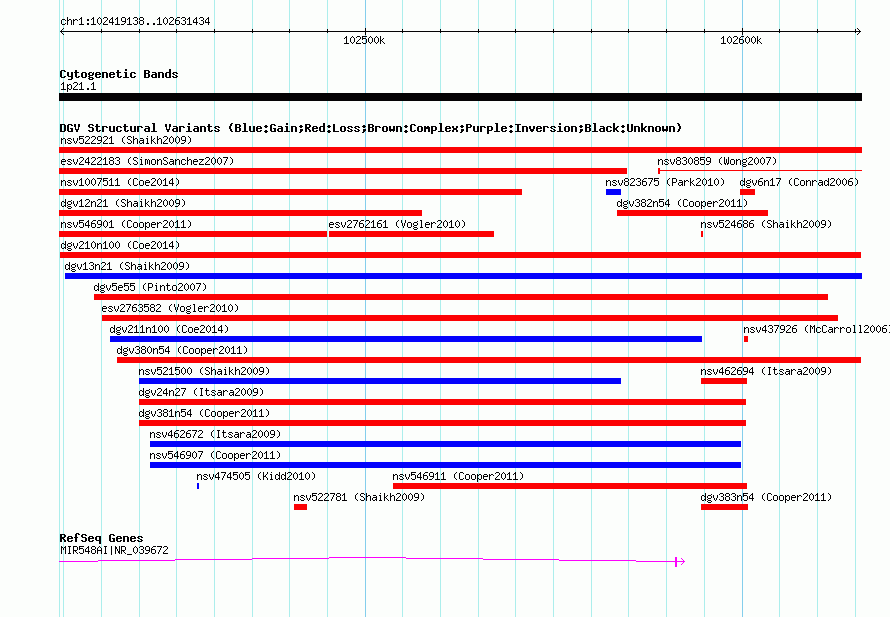
Task: Click the 102600k ruler label
Action: (x=741, y=40)
